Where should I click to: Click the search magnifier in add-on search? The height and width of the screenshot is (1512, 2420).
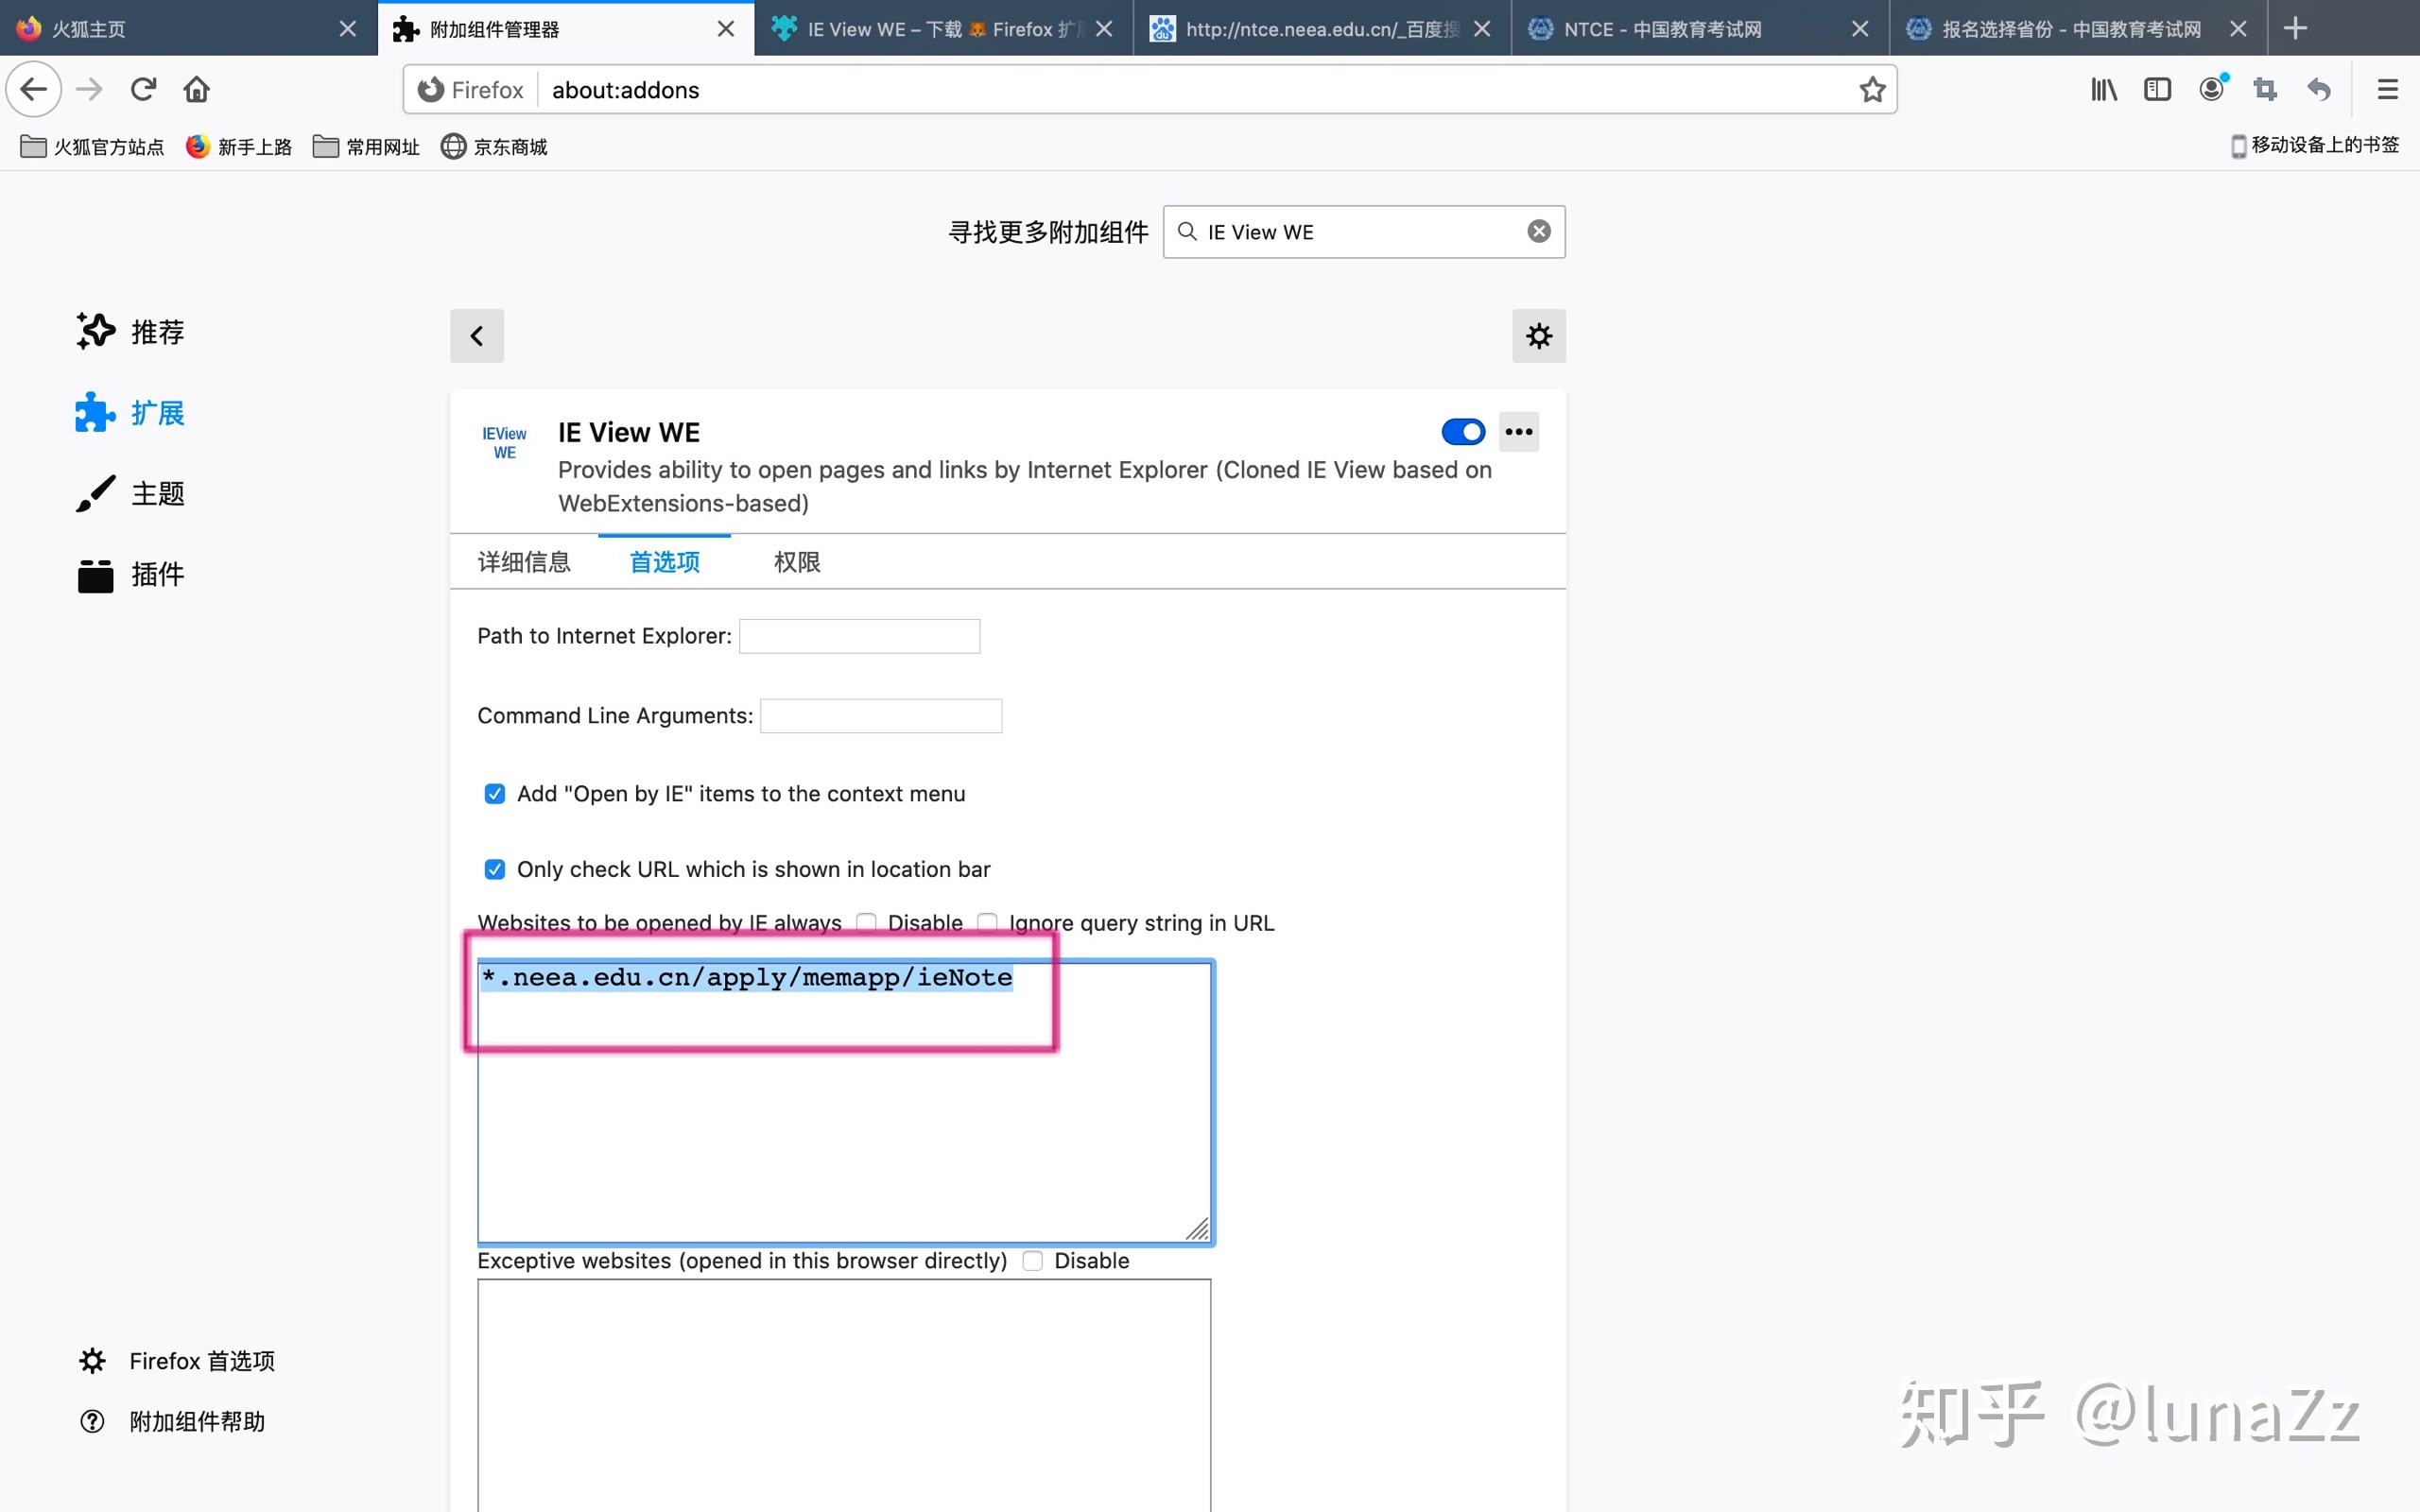tap(1187, 232)
